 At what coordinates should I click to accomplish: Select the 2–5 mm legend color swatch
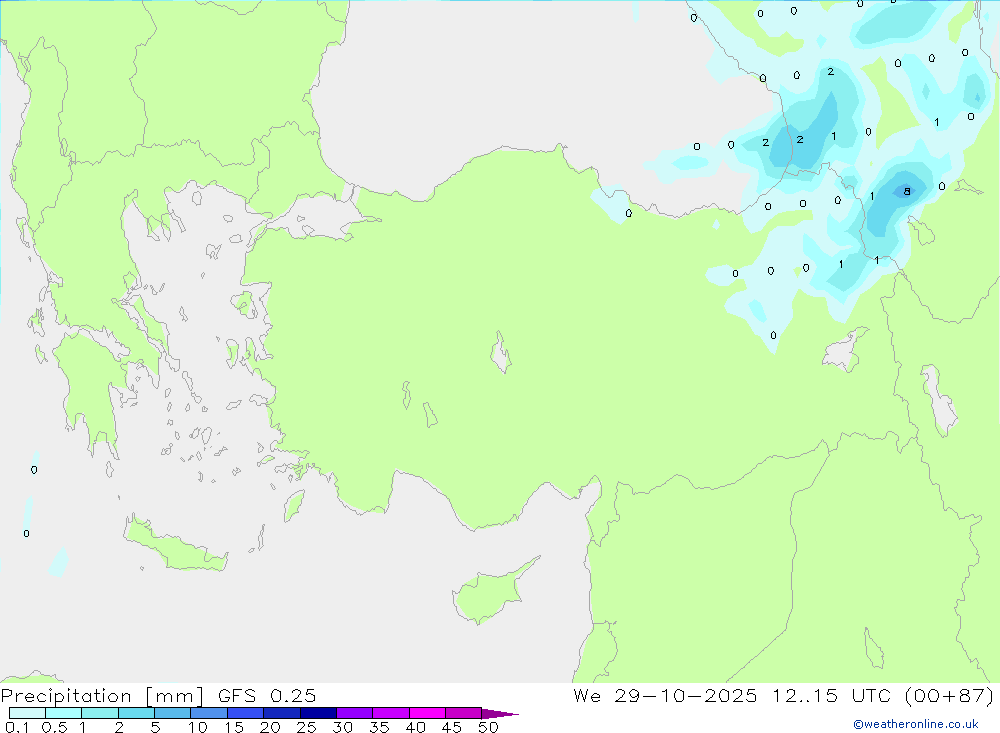(136, 713)
